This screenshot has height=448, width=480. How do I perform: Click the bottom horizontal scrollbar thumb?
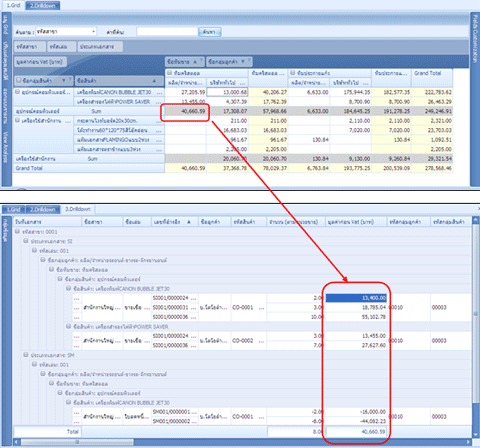tap(77, 442)
